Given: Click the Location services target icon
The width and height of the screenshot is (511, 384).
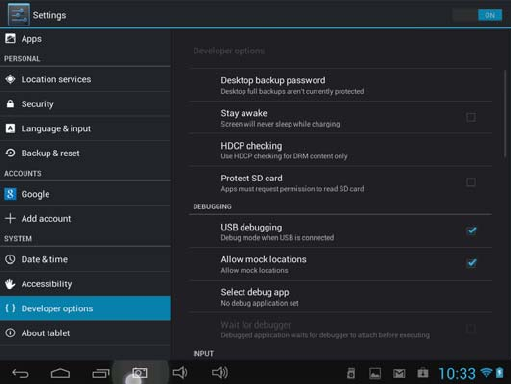Looking at the screenshot, I should pos(10,79).
